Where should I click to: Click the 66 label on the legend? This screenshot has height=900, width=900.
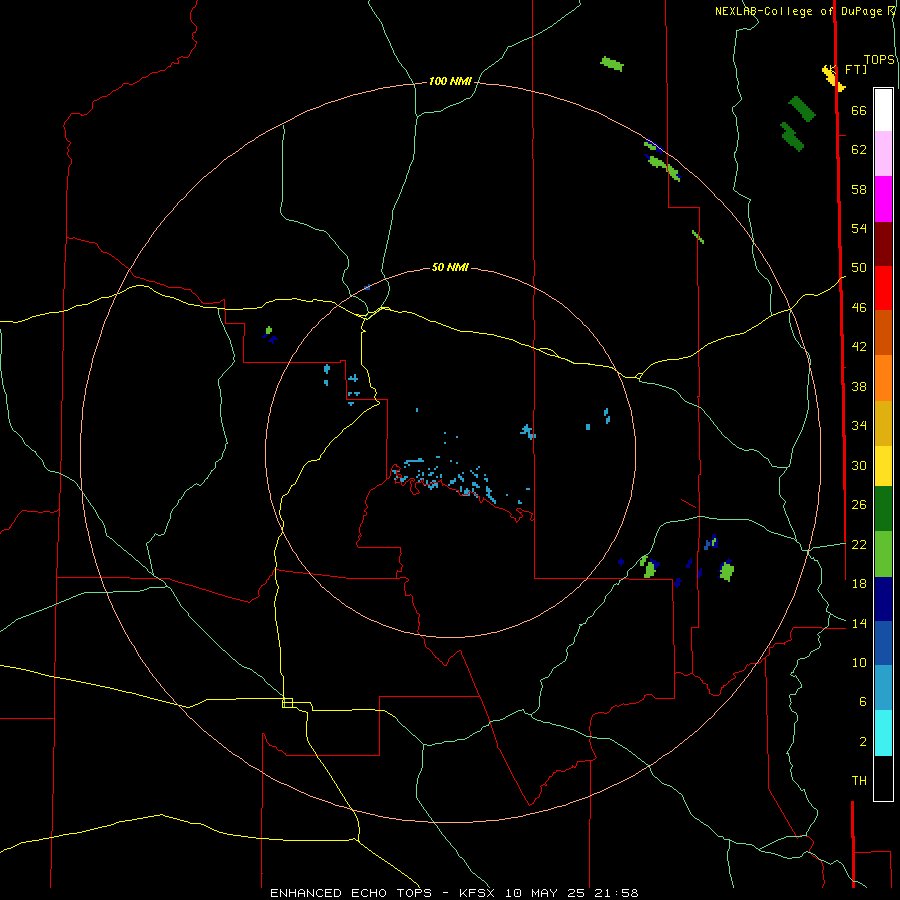(x=859, y=111)
